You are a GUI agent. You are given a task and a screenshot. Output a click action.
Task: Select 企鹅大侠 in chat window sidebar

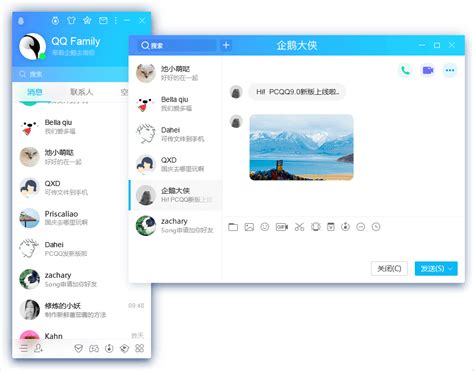click(x=176, y=195)
